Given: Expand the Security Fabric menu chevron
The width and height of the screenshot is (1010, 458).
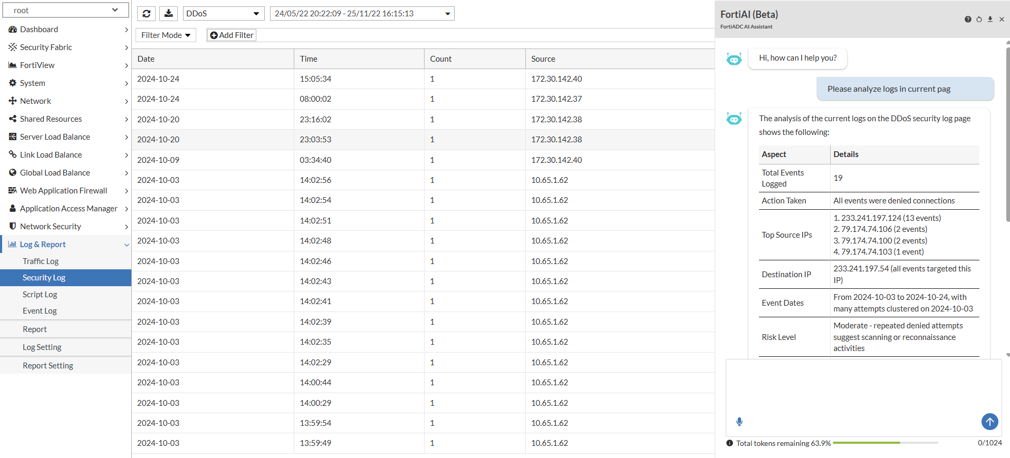Looking at the screenshot, I should tap(126, 48).
